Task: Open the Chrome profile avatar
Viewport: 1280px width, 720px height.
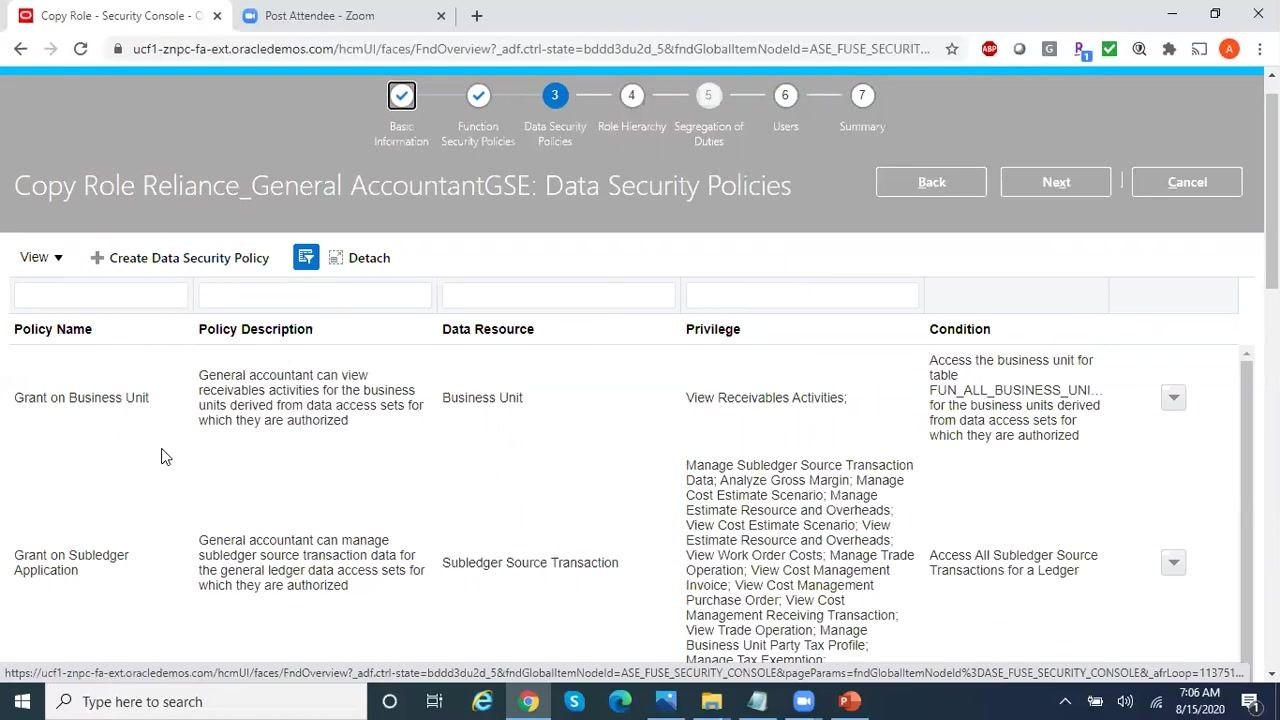Action: [1229, 48]
